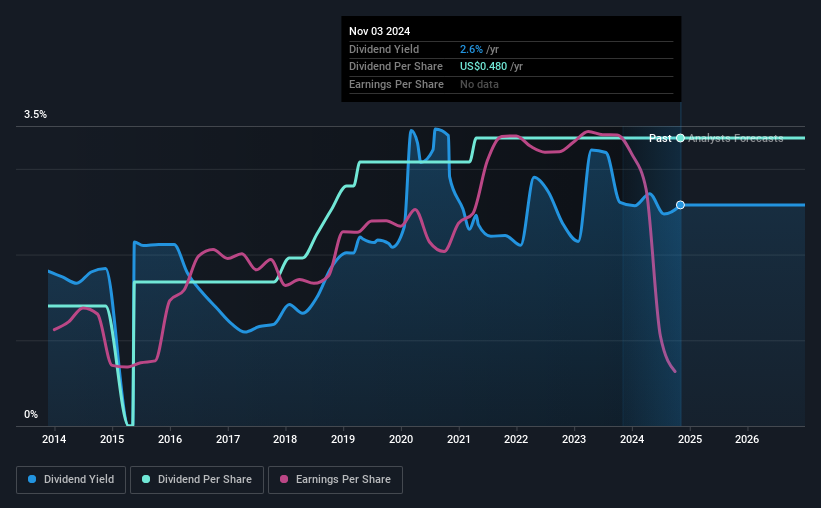The image size is (821, 508).
Task: Toggle the Dividend Per Share legend button
Action: (x=197, y=480)
